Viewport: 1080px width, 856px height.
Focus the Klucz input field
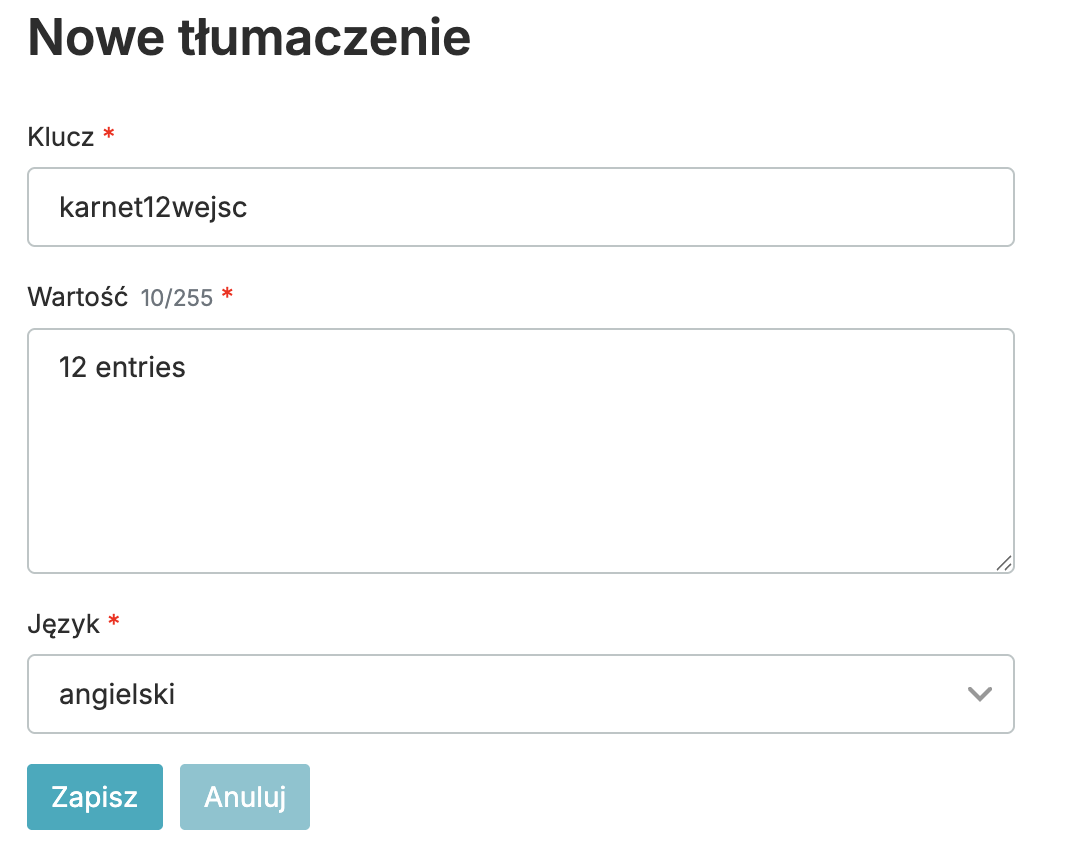pos(520,207)
